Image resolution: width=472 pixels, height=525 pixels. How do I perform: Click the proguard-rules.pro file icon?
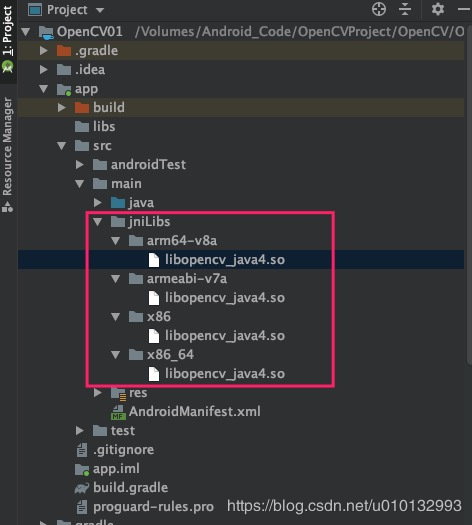click(82, 507)
